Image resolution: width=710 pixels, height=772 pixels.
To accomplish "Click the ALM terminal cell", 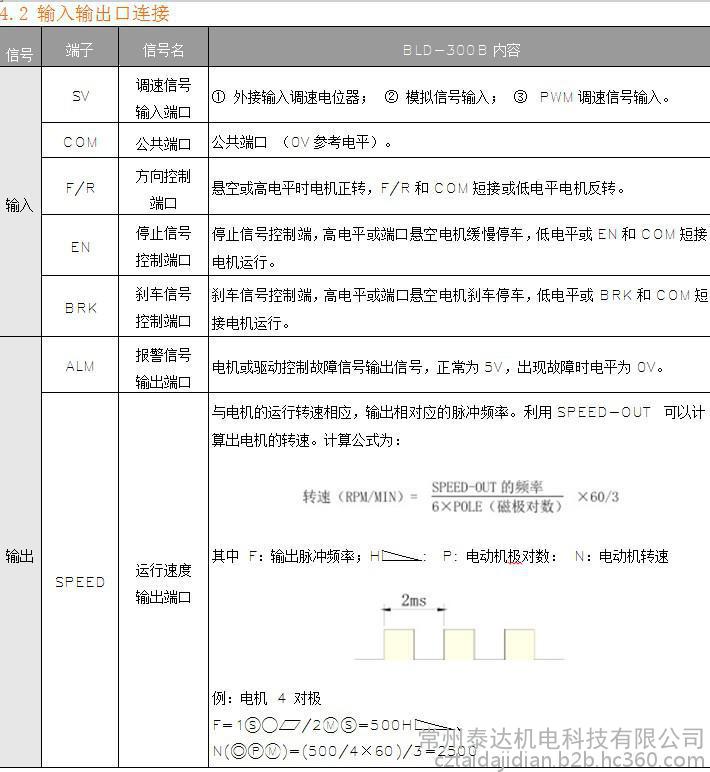I will 80,366.
